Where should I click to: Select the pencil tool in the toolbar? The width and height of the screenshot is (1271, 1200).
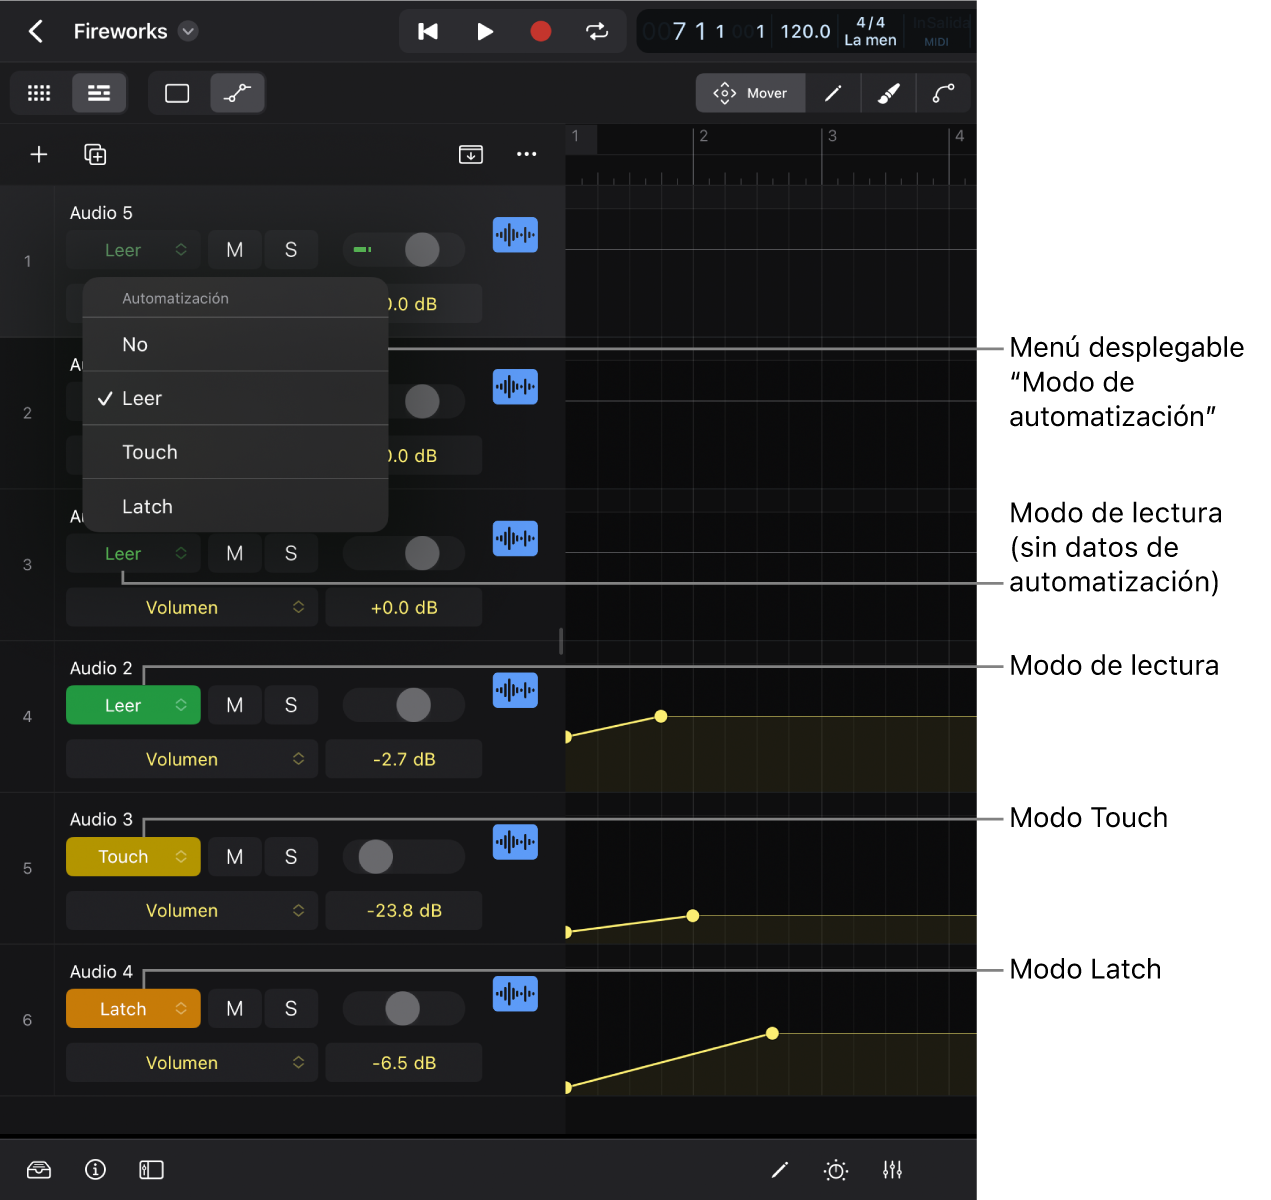pos(833,93)
